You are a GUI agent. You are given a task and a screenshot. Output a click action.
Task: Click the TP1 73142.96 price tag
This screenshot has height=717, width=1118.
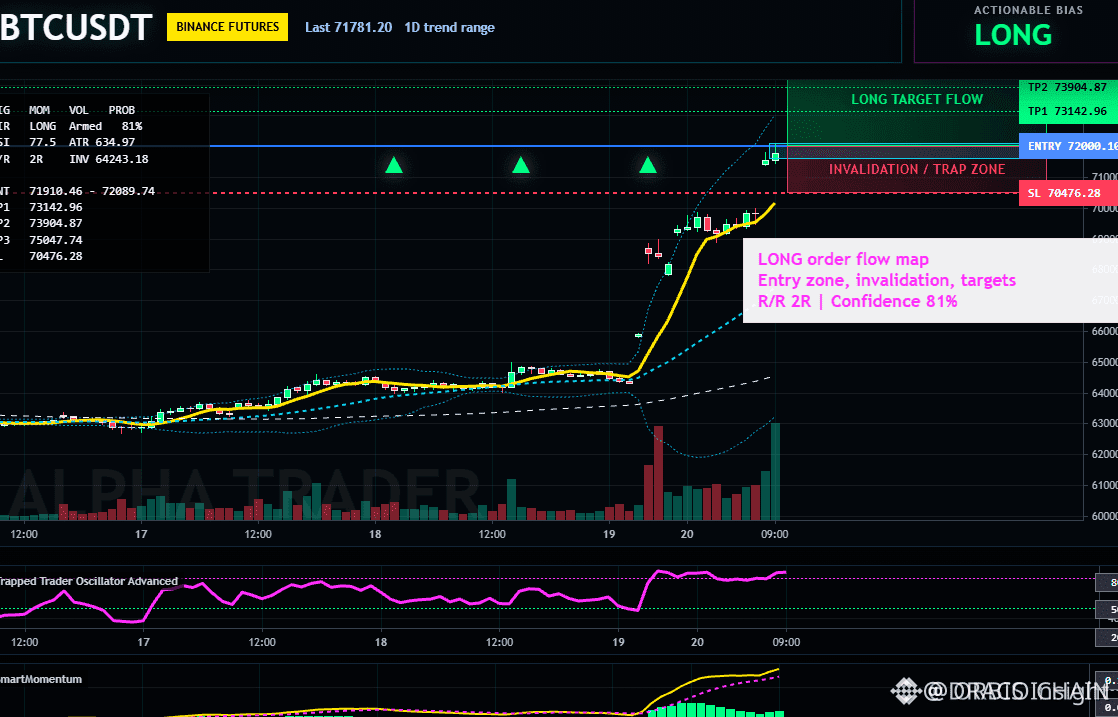(1067, 111)
